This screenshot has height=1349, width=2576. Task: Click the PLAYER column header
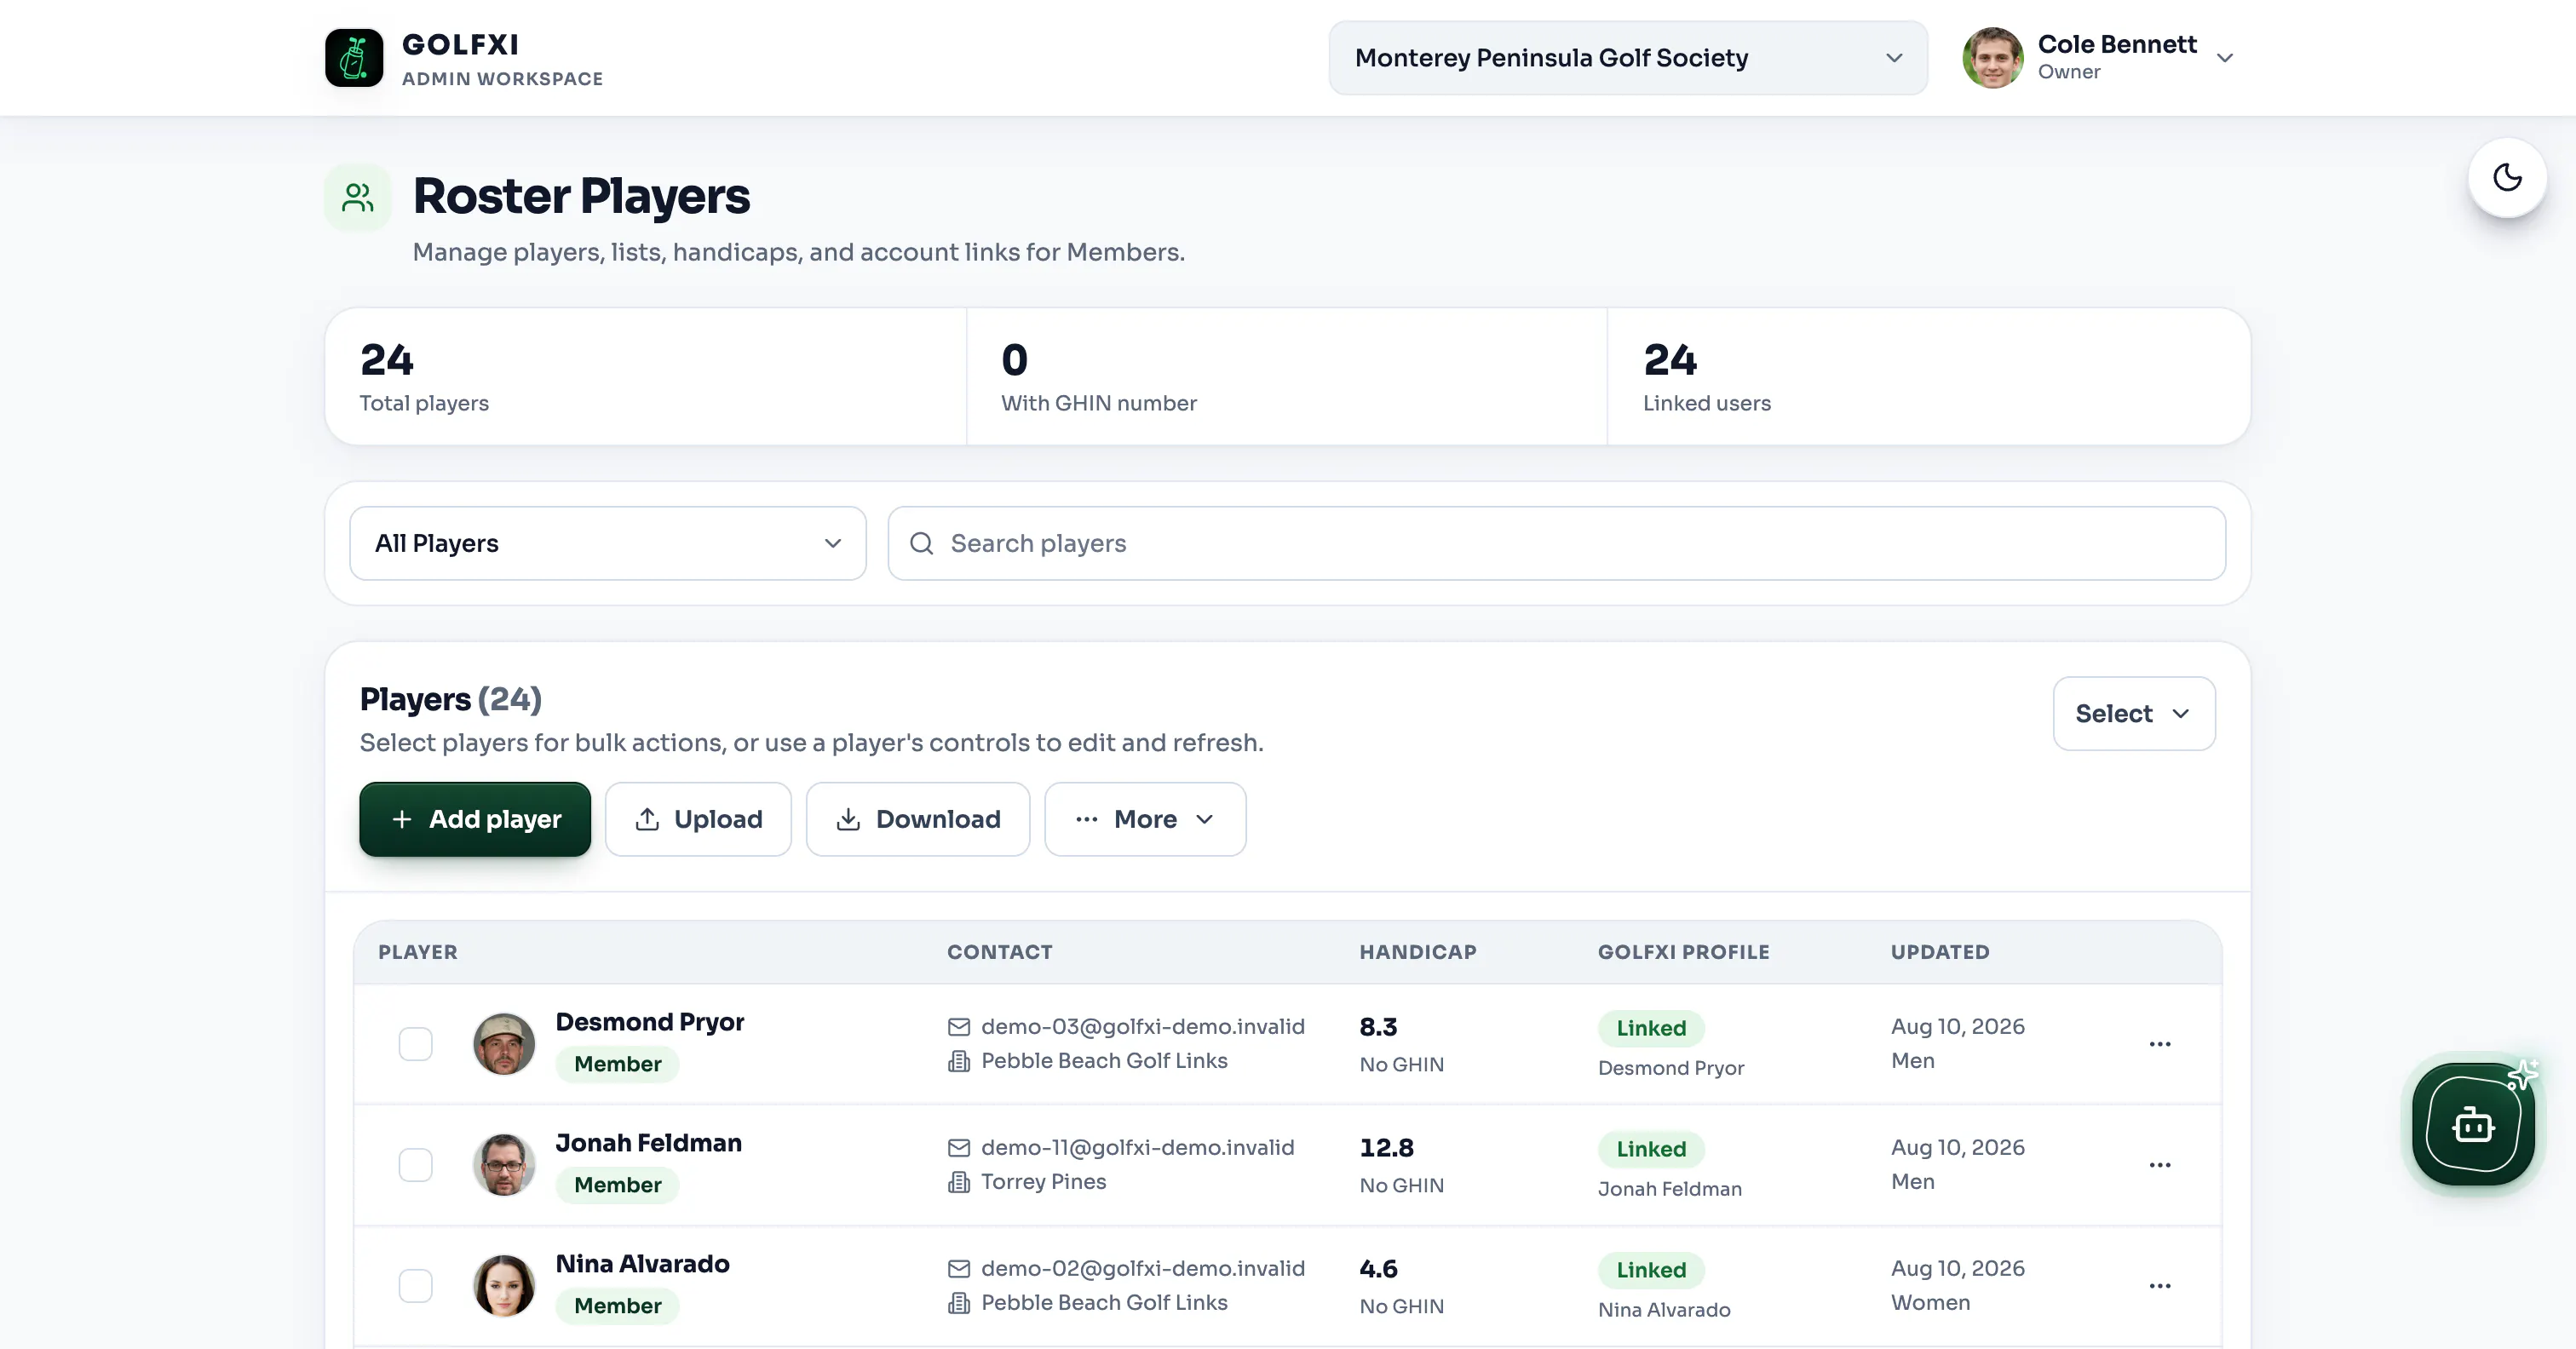[x=418, y=952]
